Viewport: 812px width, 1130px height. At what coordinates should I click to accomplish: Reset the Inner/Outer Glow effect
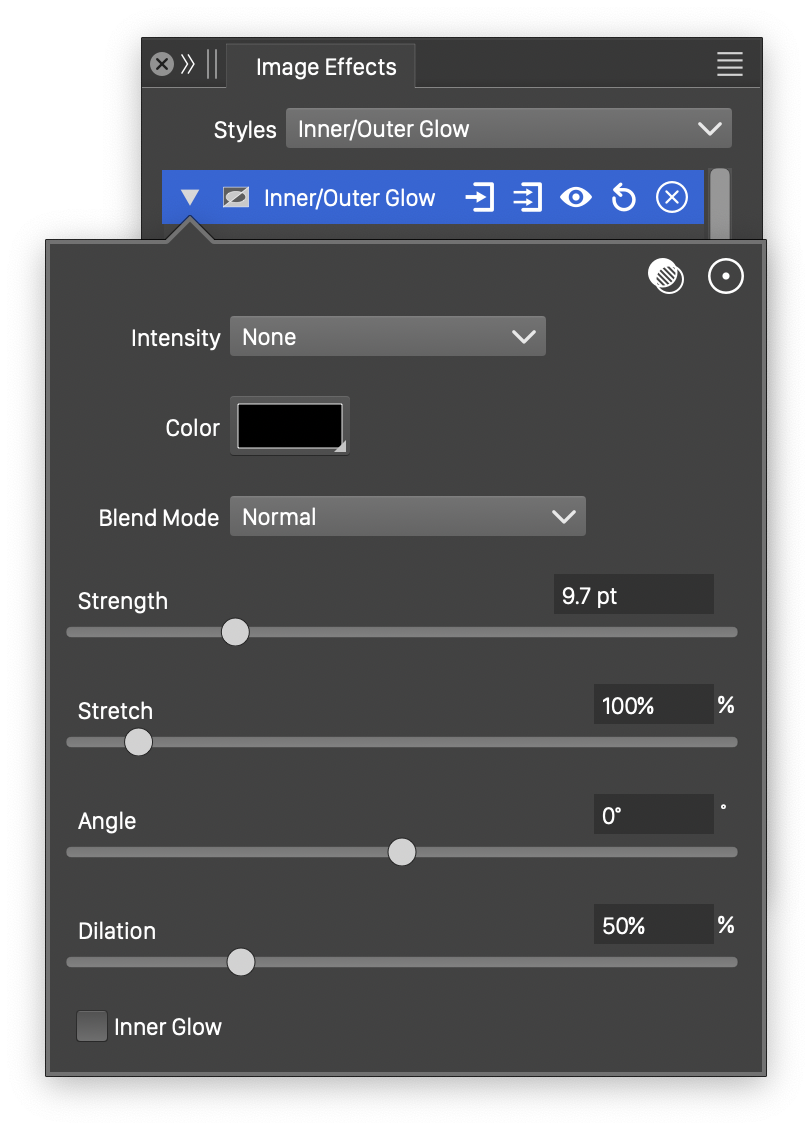(x=623, y=198)
